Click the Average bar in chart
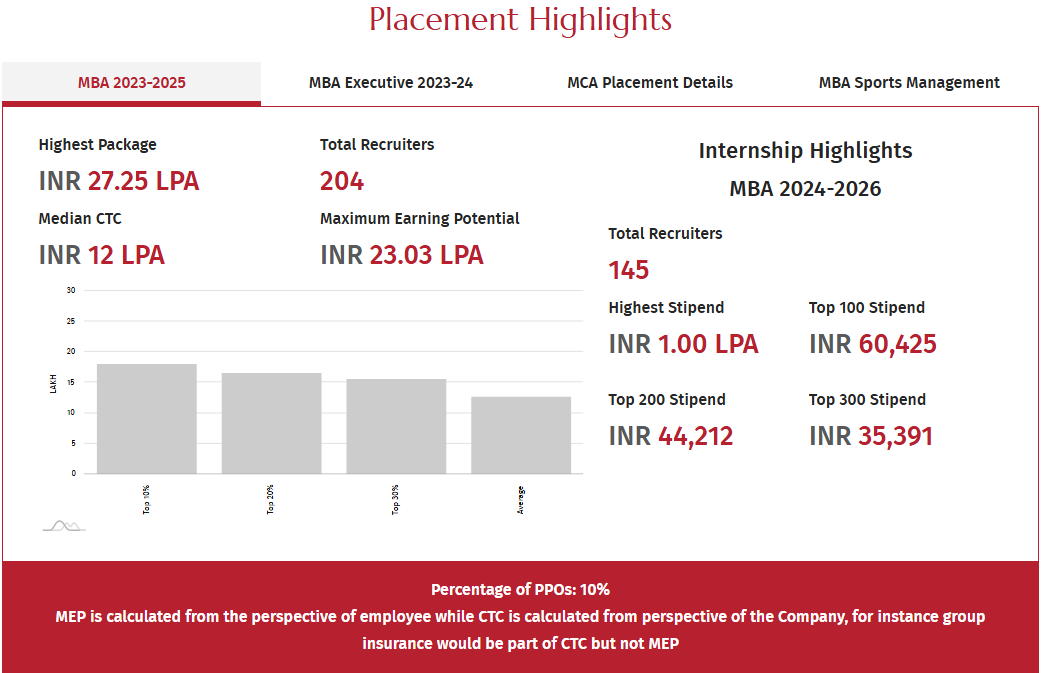 [x=521, y=435]
